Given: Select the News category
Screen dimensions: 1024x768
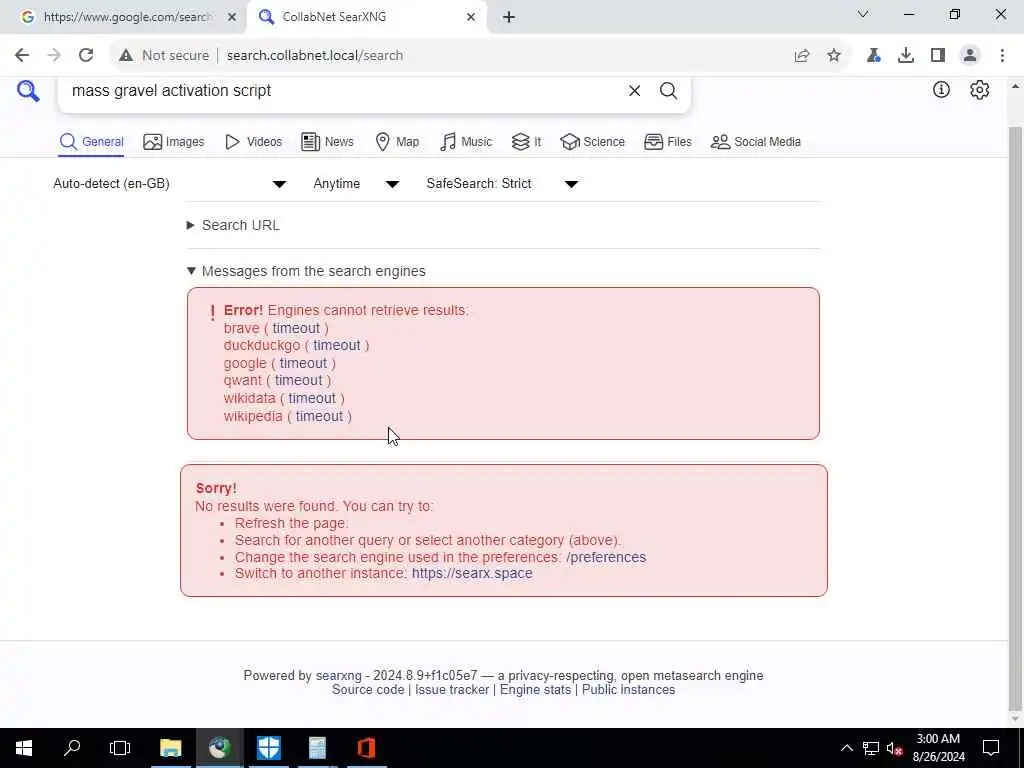Looking at the screenshot, I should 327,142.
